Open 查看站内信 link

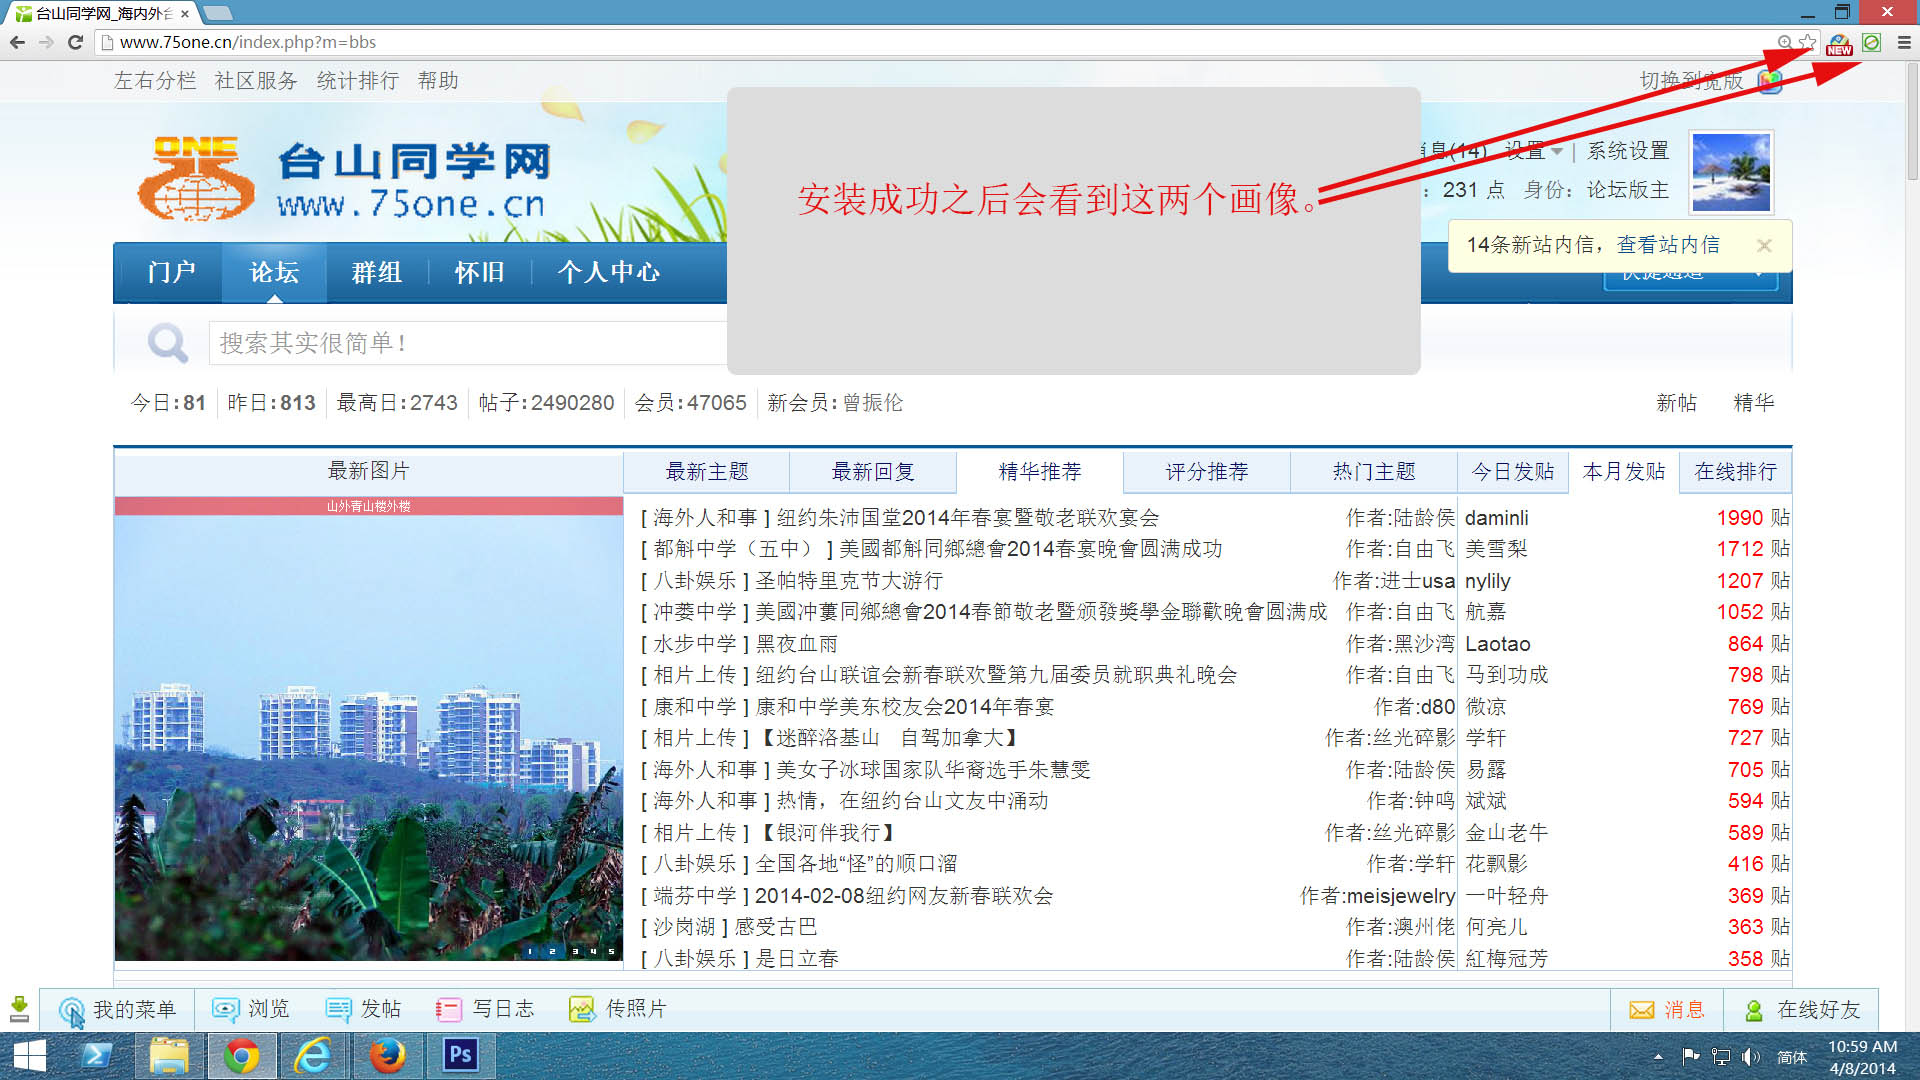click(1668, 245)
